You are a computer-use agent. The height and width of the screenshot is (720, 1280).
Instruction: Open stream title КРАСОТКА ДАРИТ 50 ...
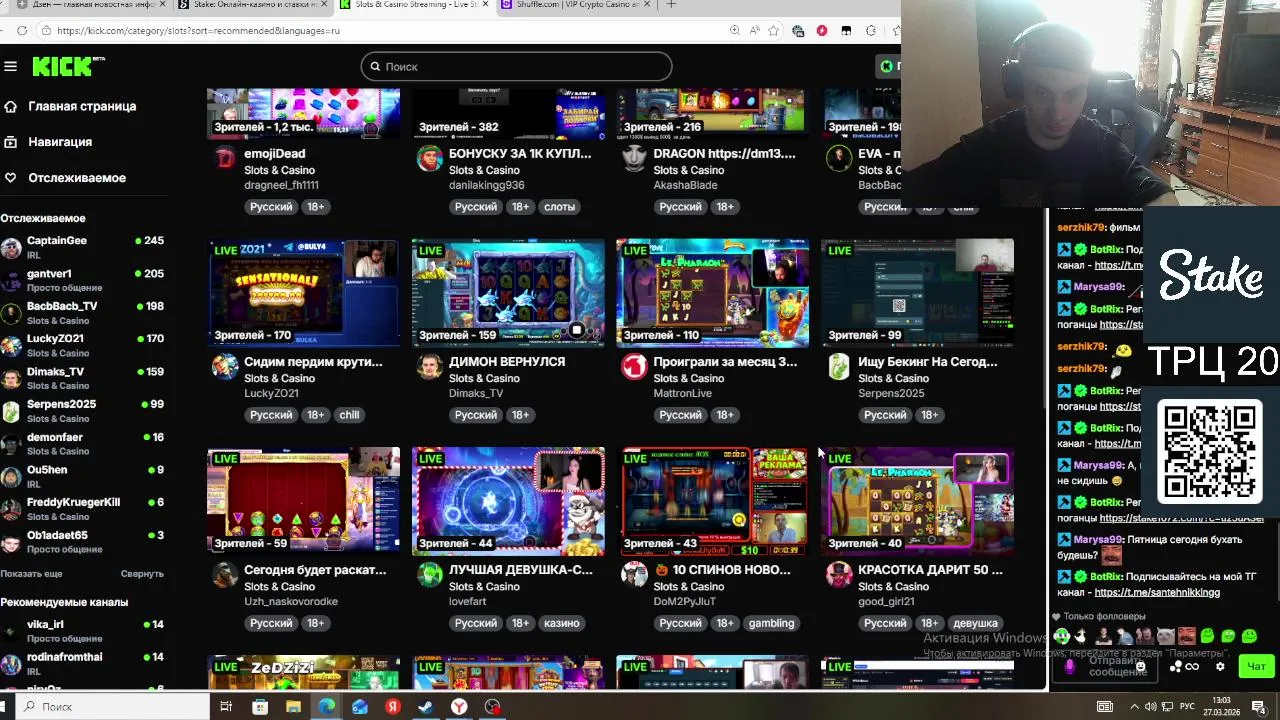(x=930, y=570)
